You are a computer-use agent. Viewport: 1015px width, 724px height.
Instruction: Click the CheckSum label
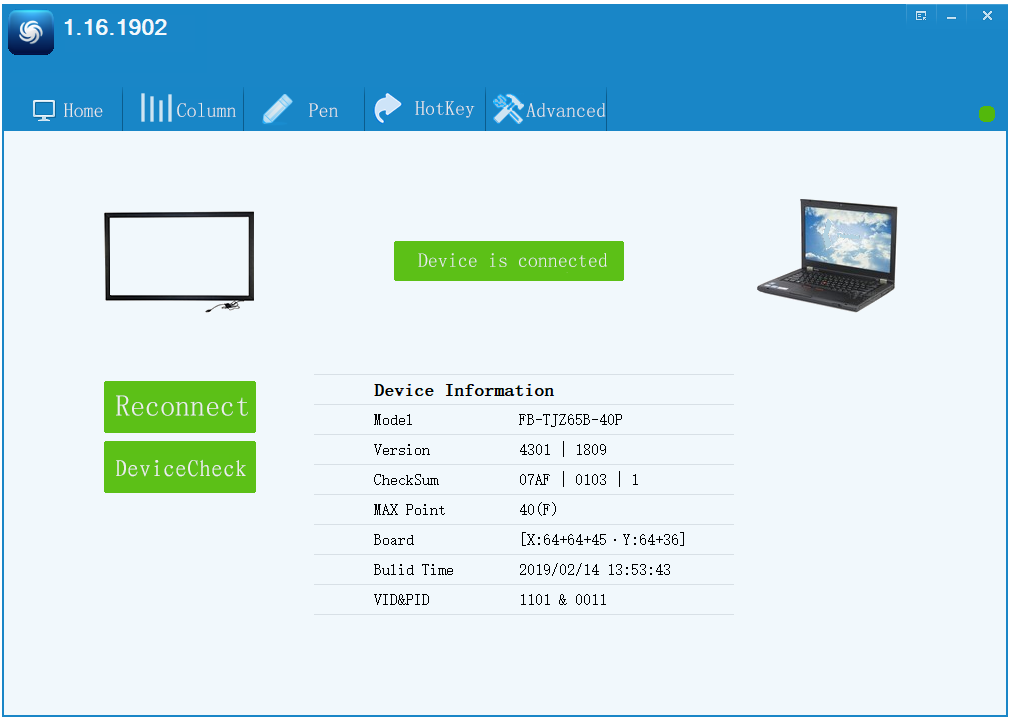406,480
